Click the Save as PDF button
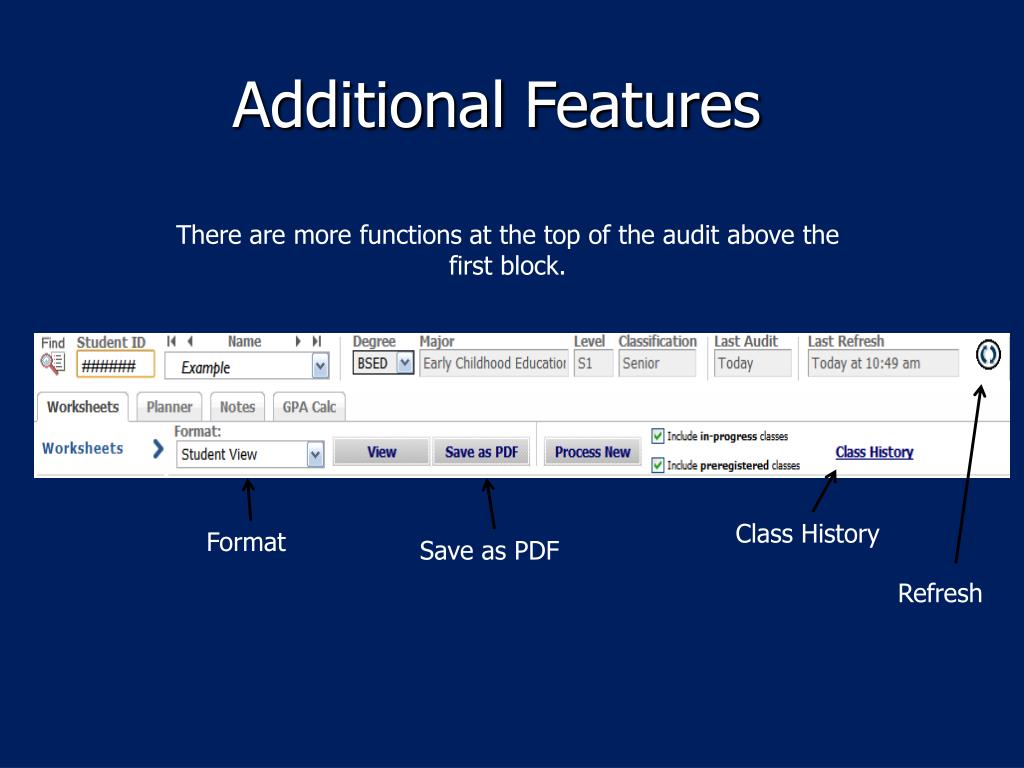 [481, 452]
